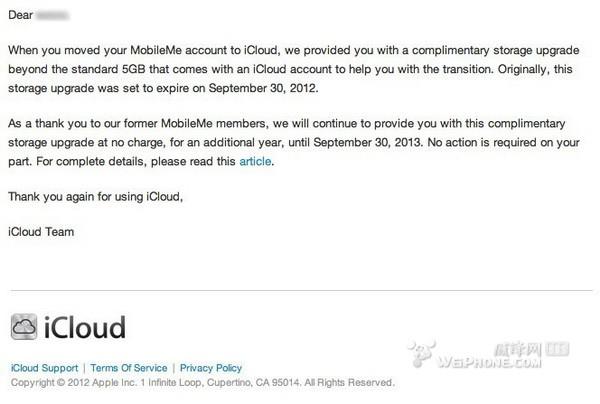Open the Terms Of Service link
The height and width of the screenshot is (404, 600).
click(129, 368)
